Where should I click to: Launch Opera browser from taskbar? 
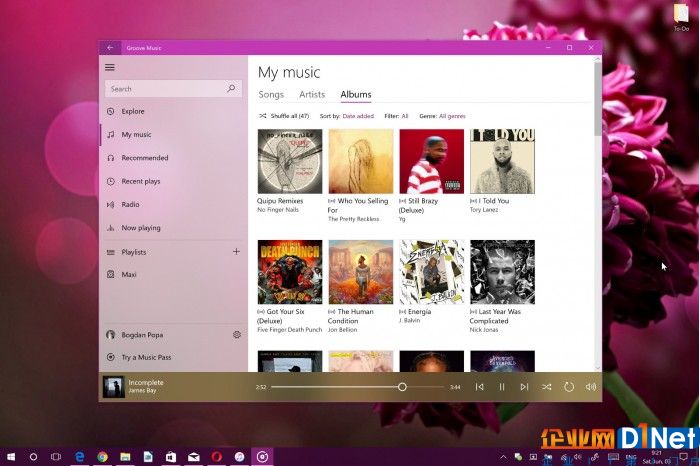217,457
